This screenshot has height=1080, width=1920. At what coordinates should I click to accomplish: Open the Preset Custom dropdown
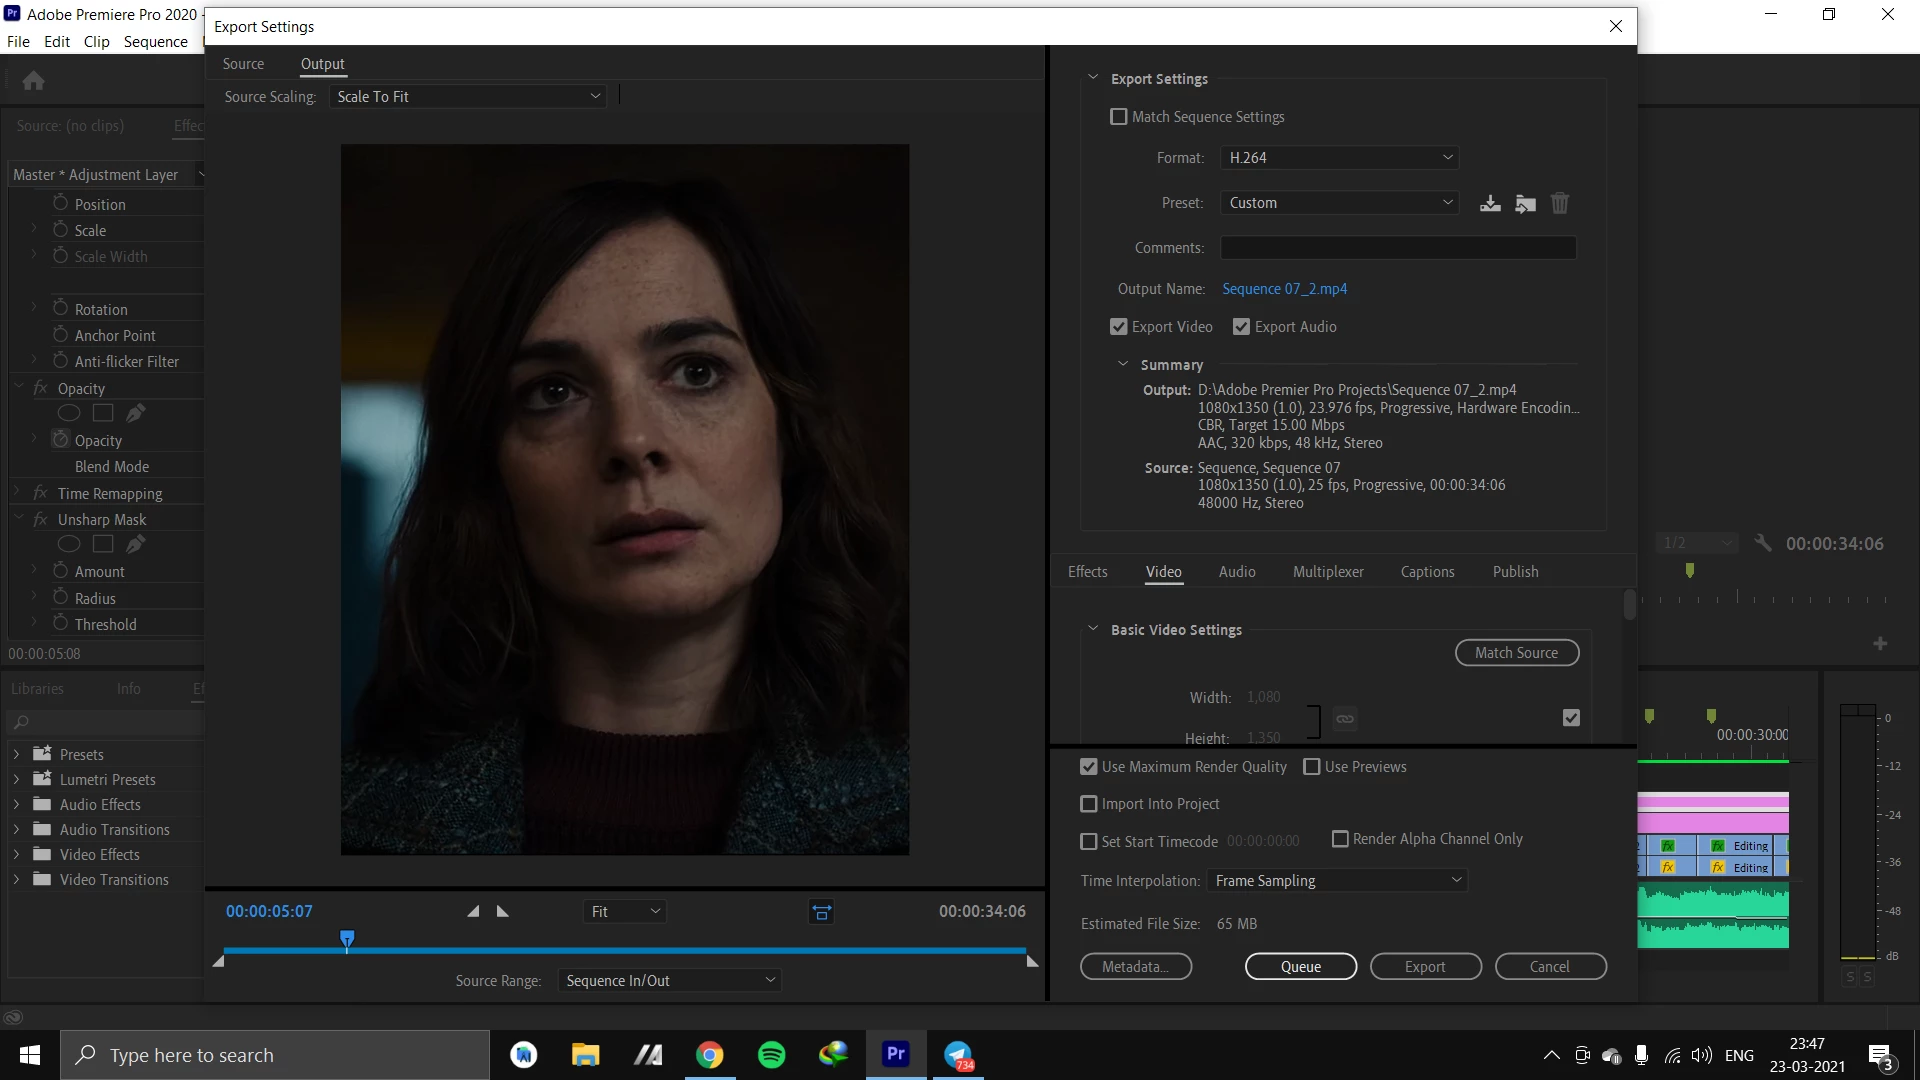[x=1339, y=203]
